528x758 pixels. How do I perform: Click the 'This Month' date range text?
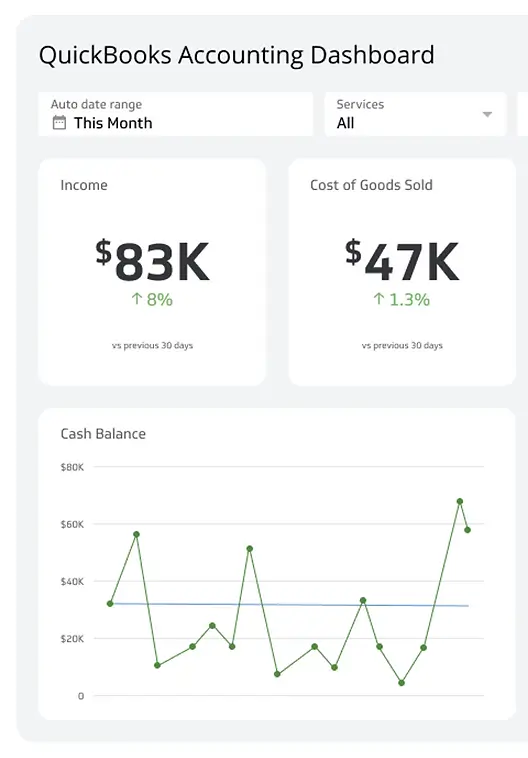coord(113,123)
